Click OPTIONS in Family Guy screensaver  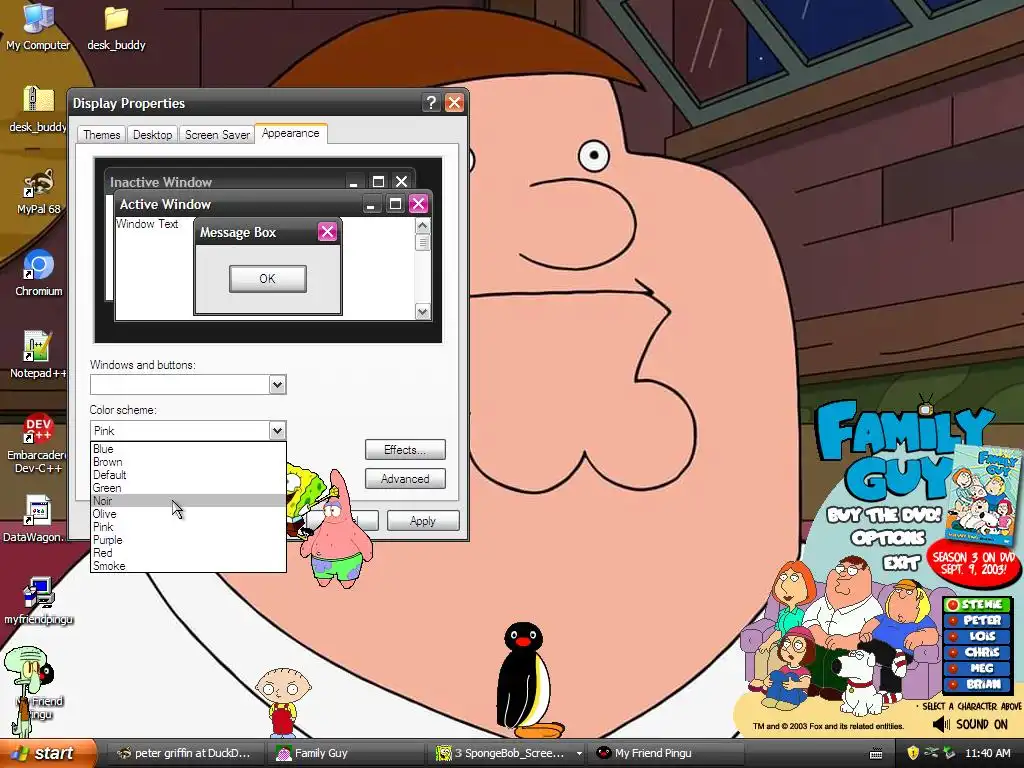[888, 537]
